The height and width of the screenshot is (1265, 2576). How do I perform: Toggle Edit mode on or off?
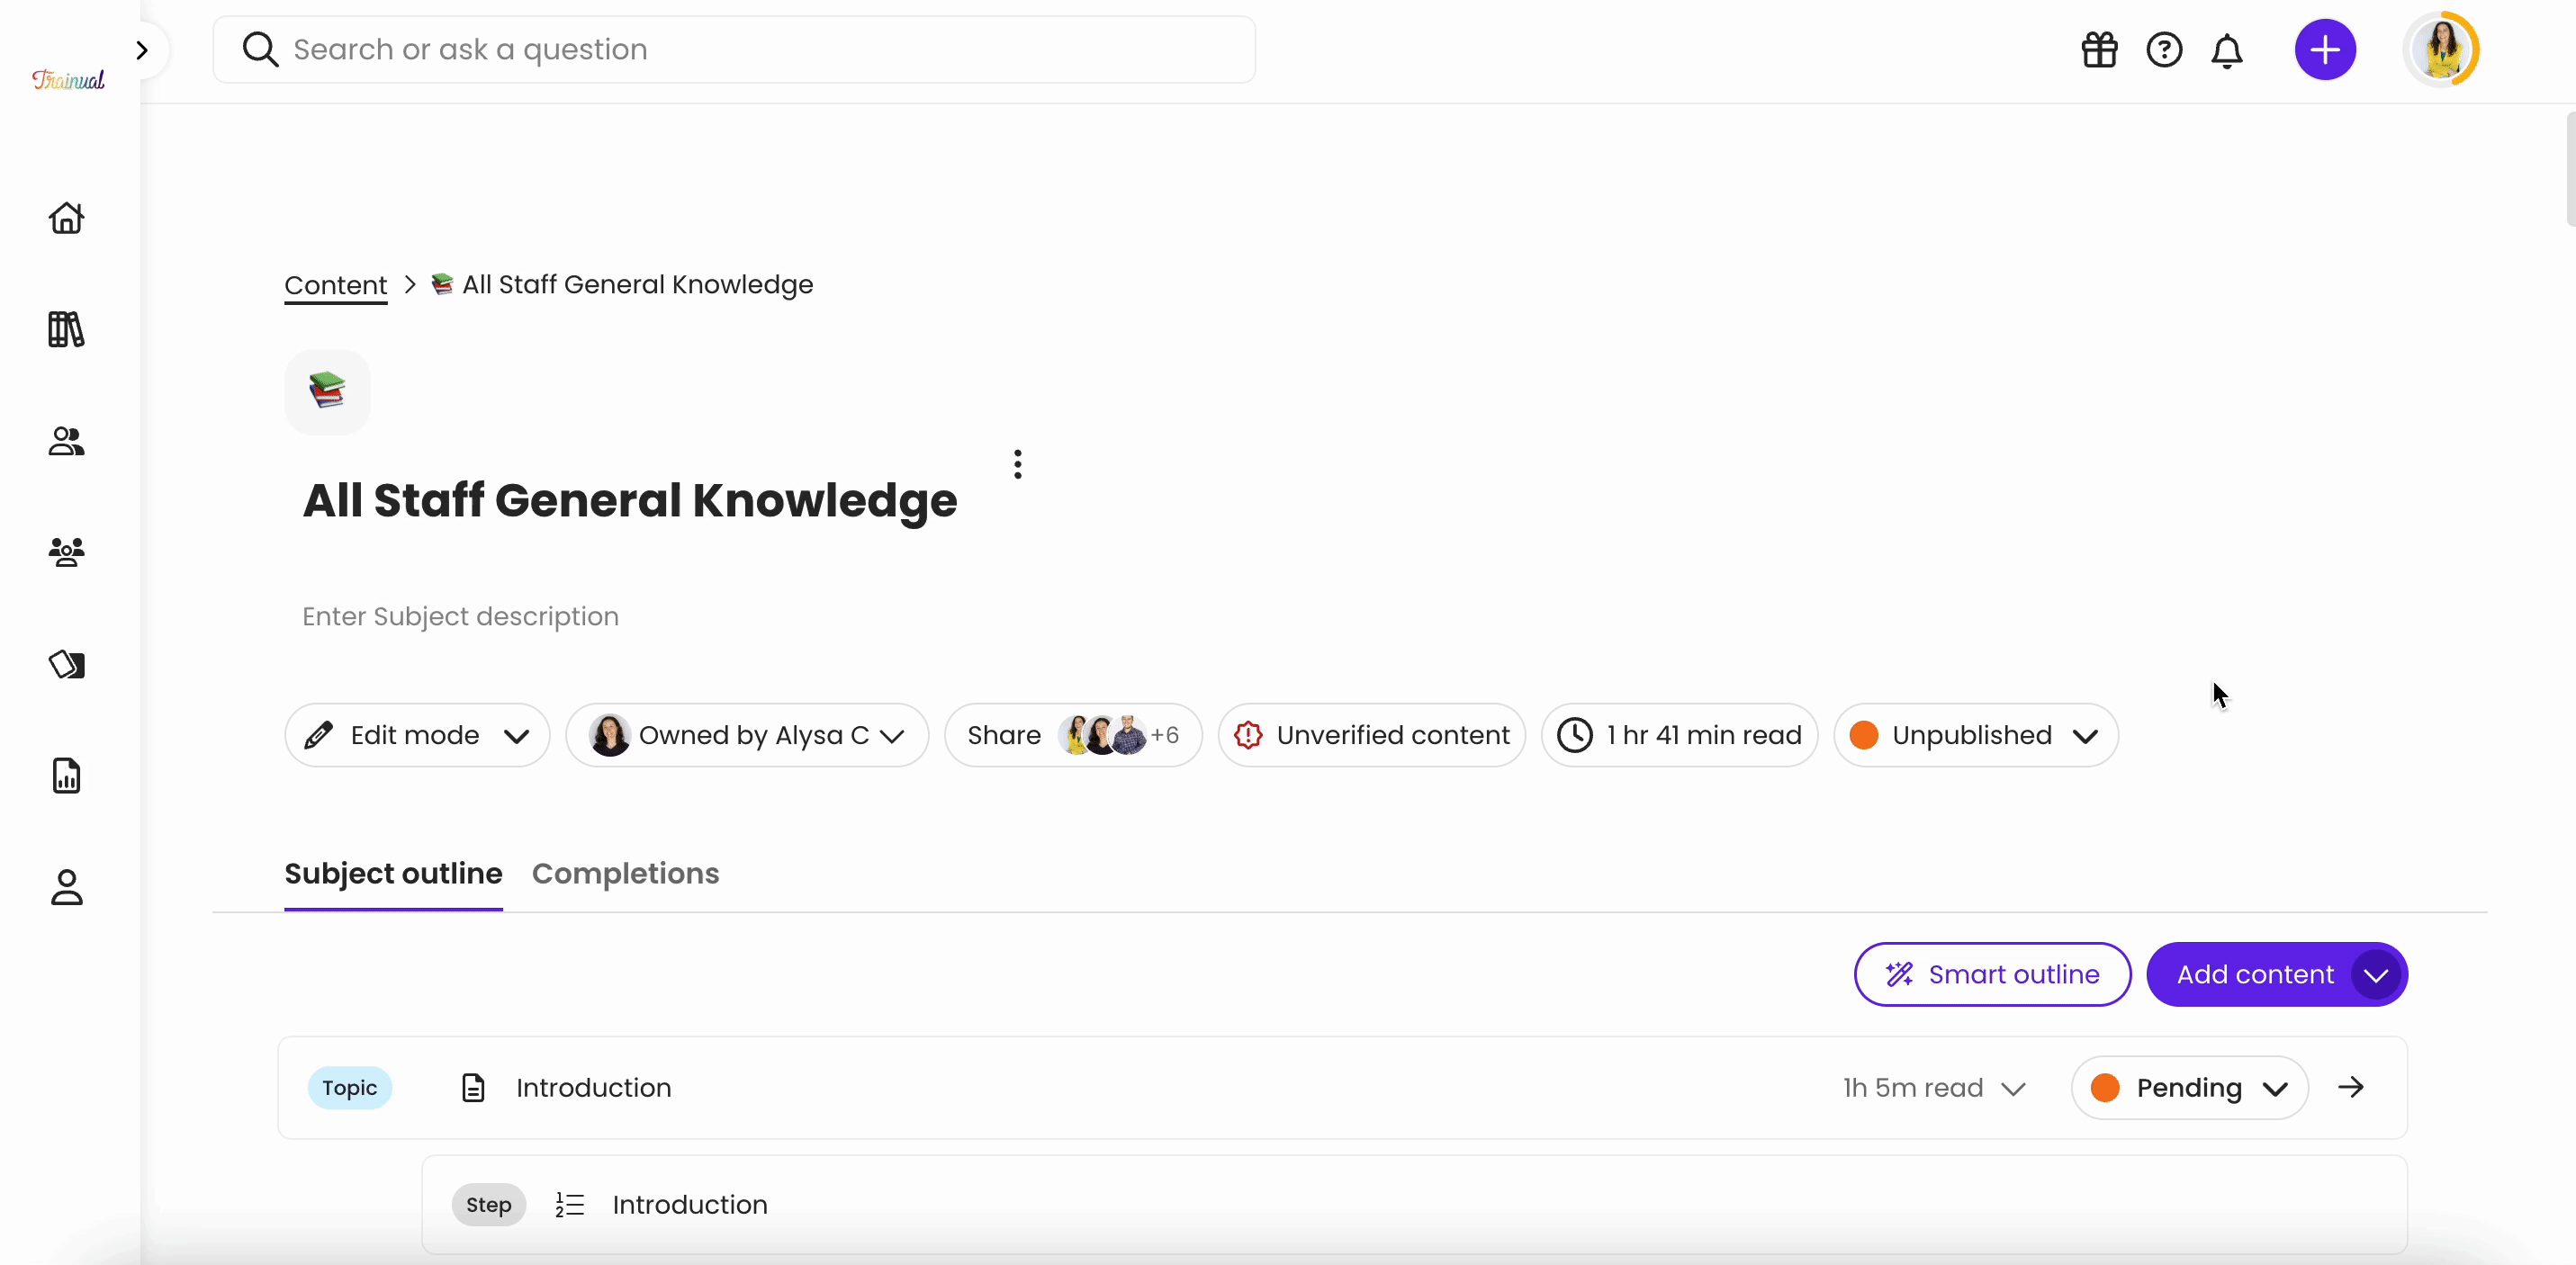tap(414, 734)
